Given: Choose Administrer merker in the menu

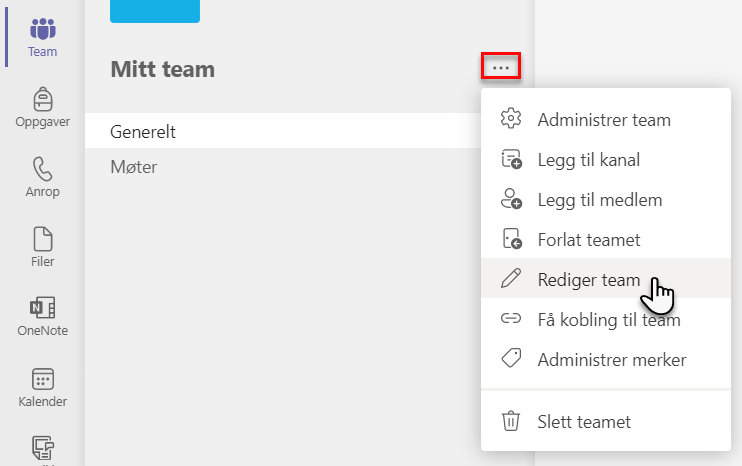Looking at the screenshot, I should [x=606, y=360].
